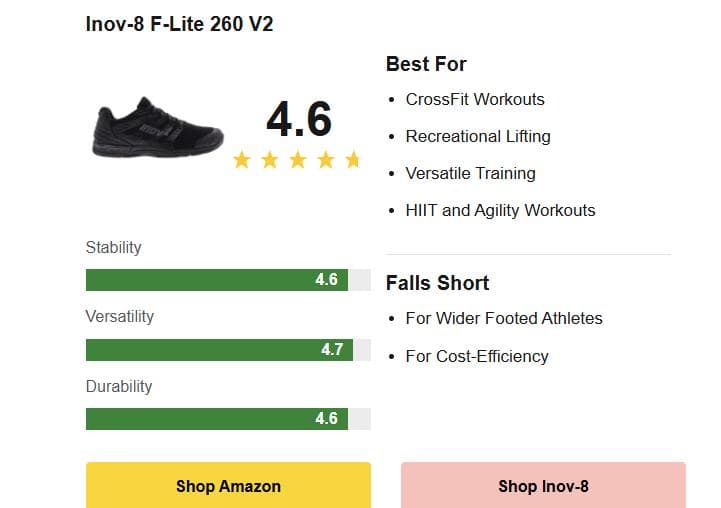This screenshot has height=508, width=721.
Task: Select the Versatile Training list item
Action: (470, 173)
